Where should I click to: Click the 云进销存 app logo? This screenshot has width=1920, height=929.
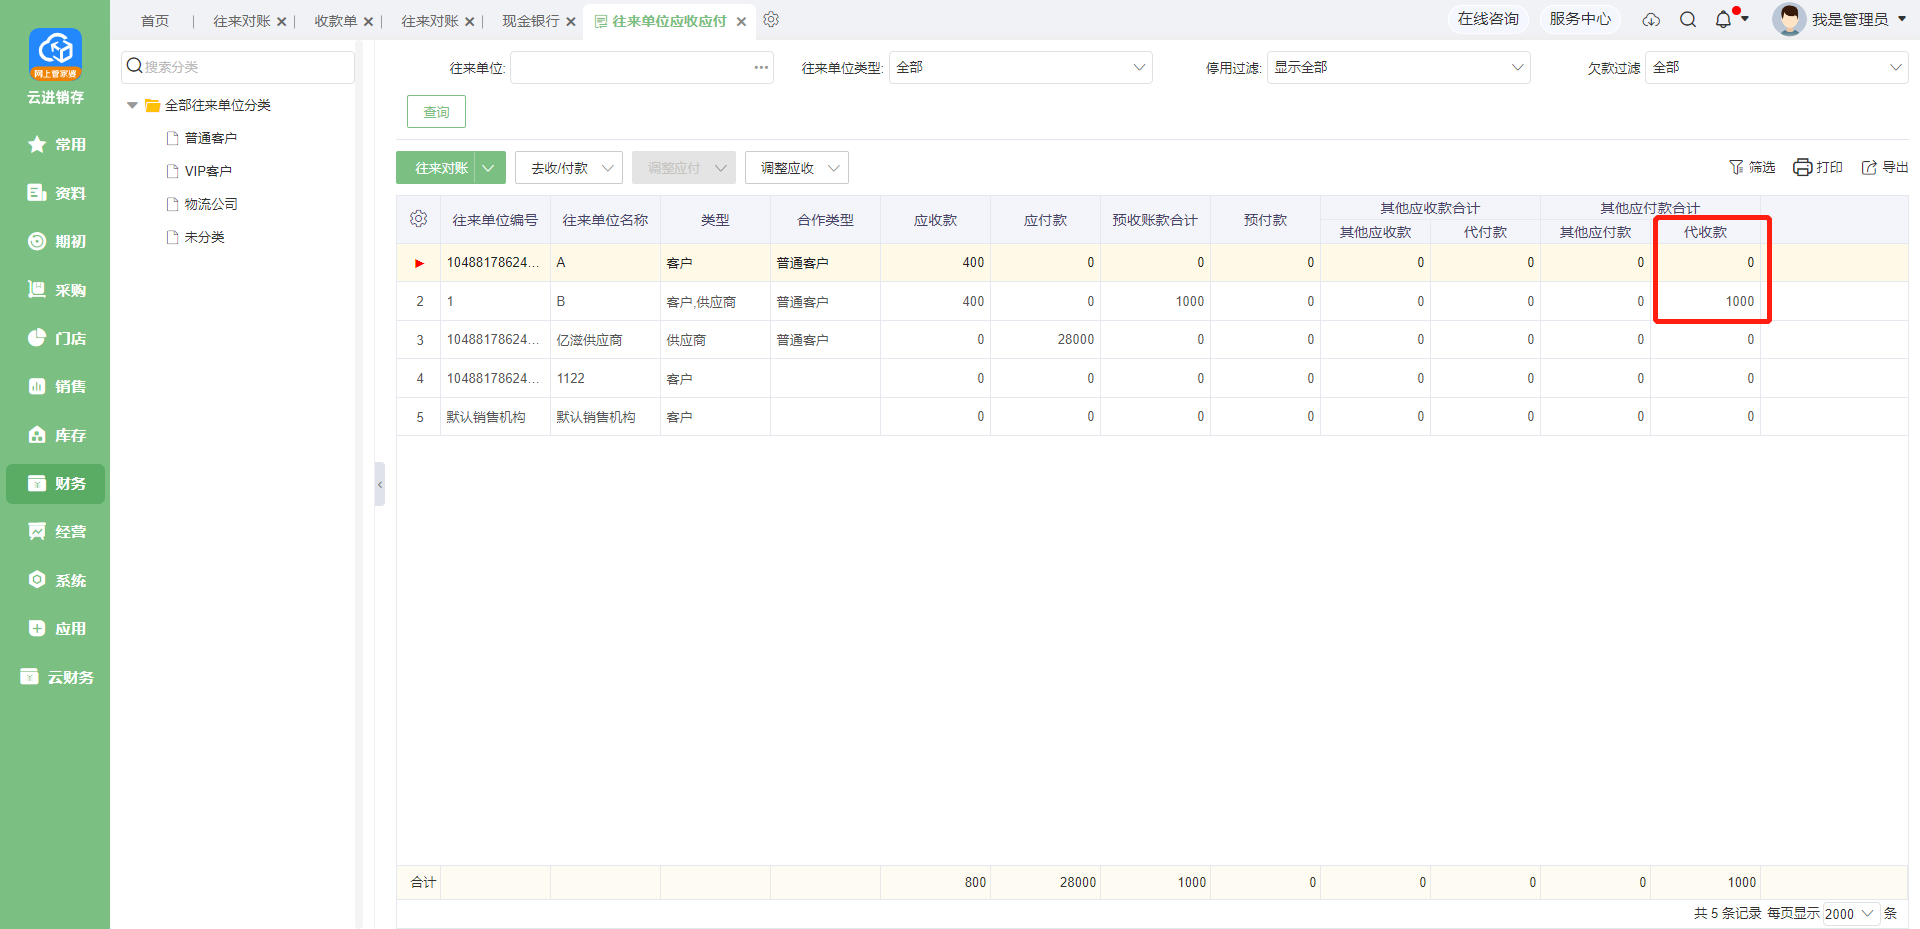click(x=55, y=55)
